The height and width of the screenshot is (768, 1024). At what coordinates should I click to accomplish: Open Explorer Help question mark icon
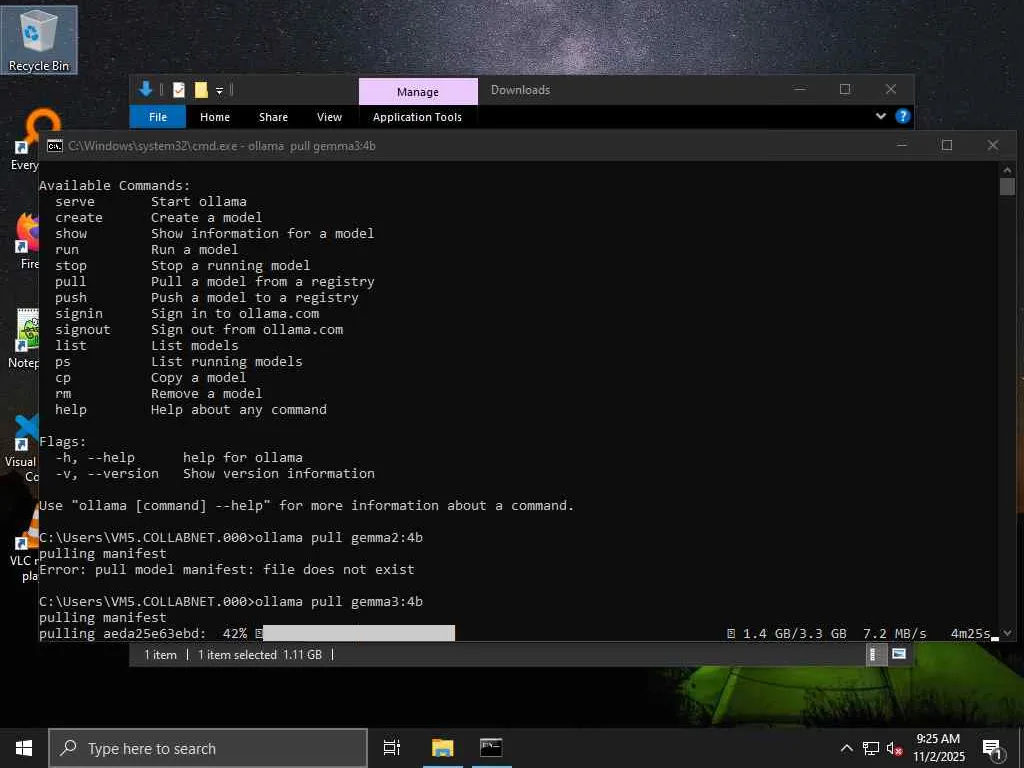(903, 116)
